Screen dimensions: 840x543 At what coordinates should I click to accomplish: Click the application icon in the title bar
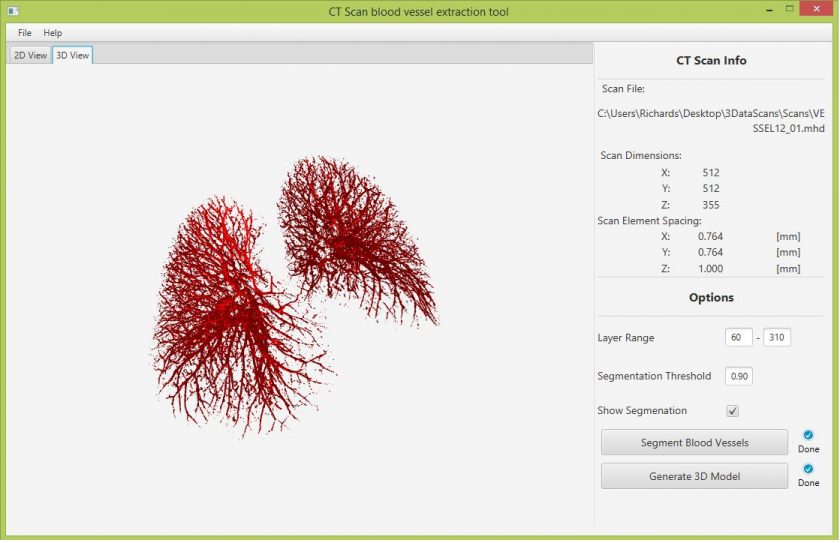pos(13,11)
